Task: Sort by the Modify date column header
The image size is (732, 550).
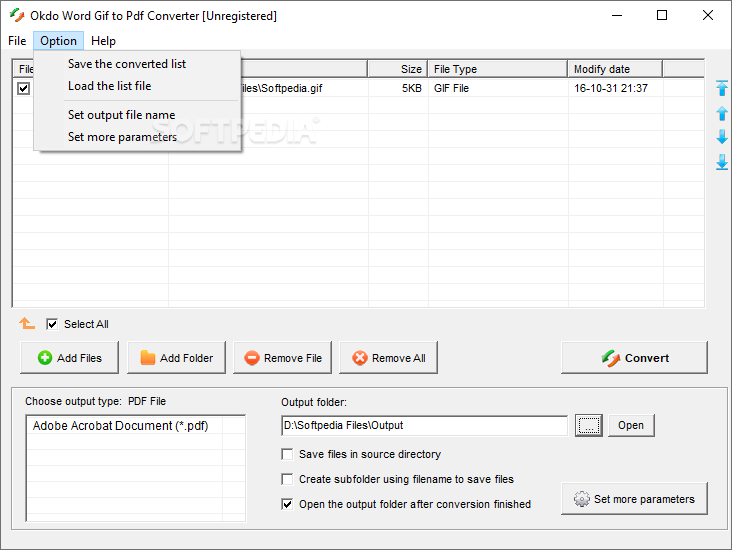Action: coord(615,69)
